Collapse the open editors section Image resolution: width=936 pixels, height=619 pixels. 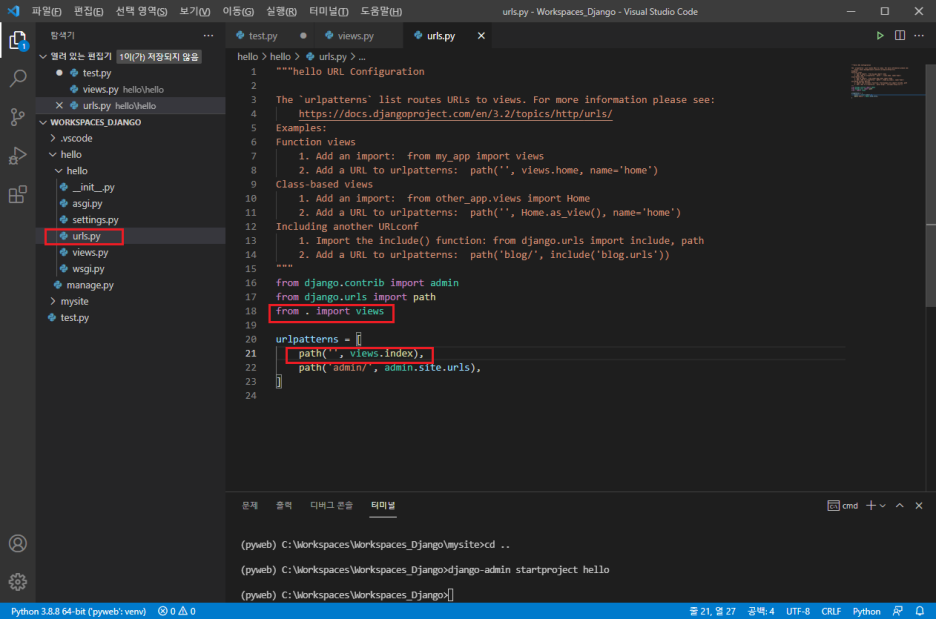tap(42, 57)
